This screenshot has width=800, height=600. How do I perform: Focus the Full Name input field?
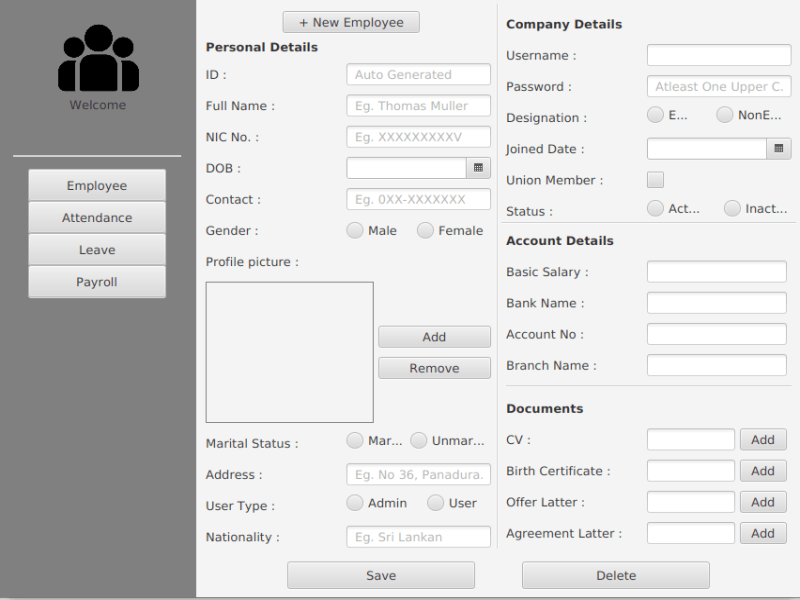tap(419, 106)
